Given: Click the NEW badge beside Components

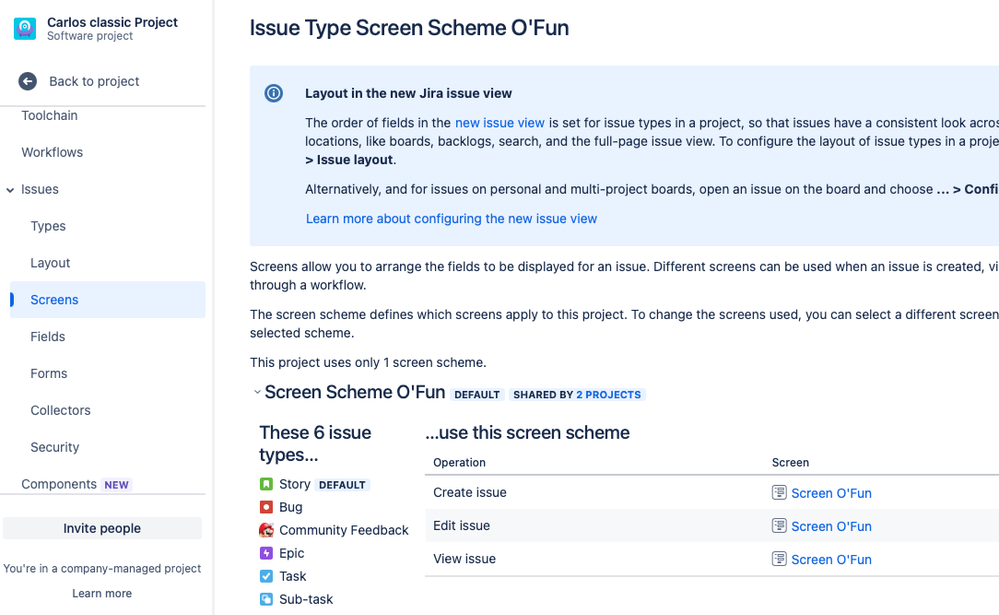Looking at the screenshot, I should click(x=117, y=485).
